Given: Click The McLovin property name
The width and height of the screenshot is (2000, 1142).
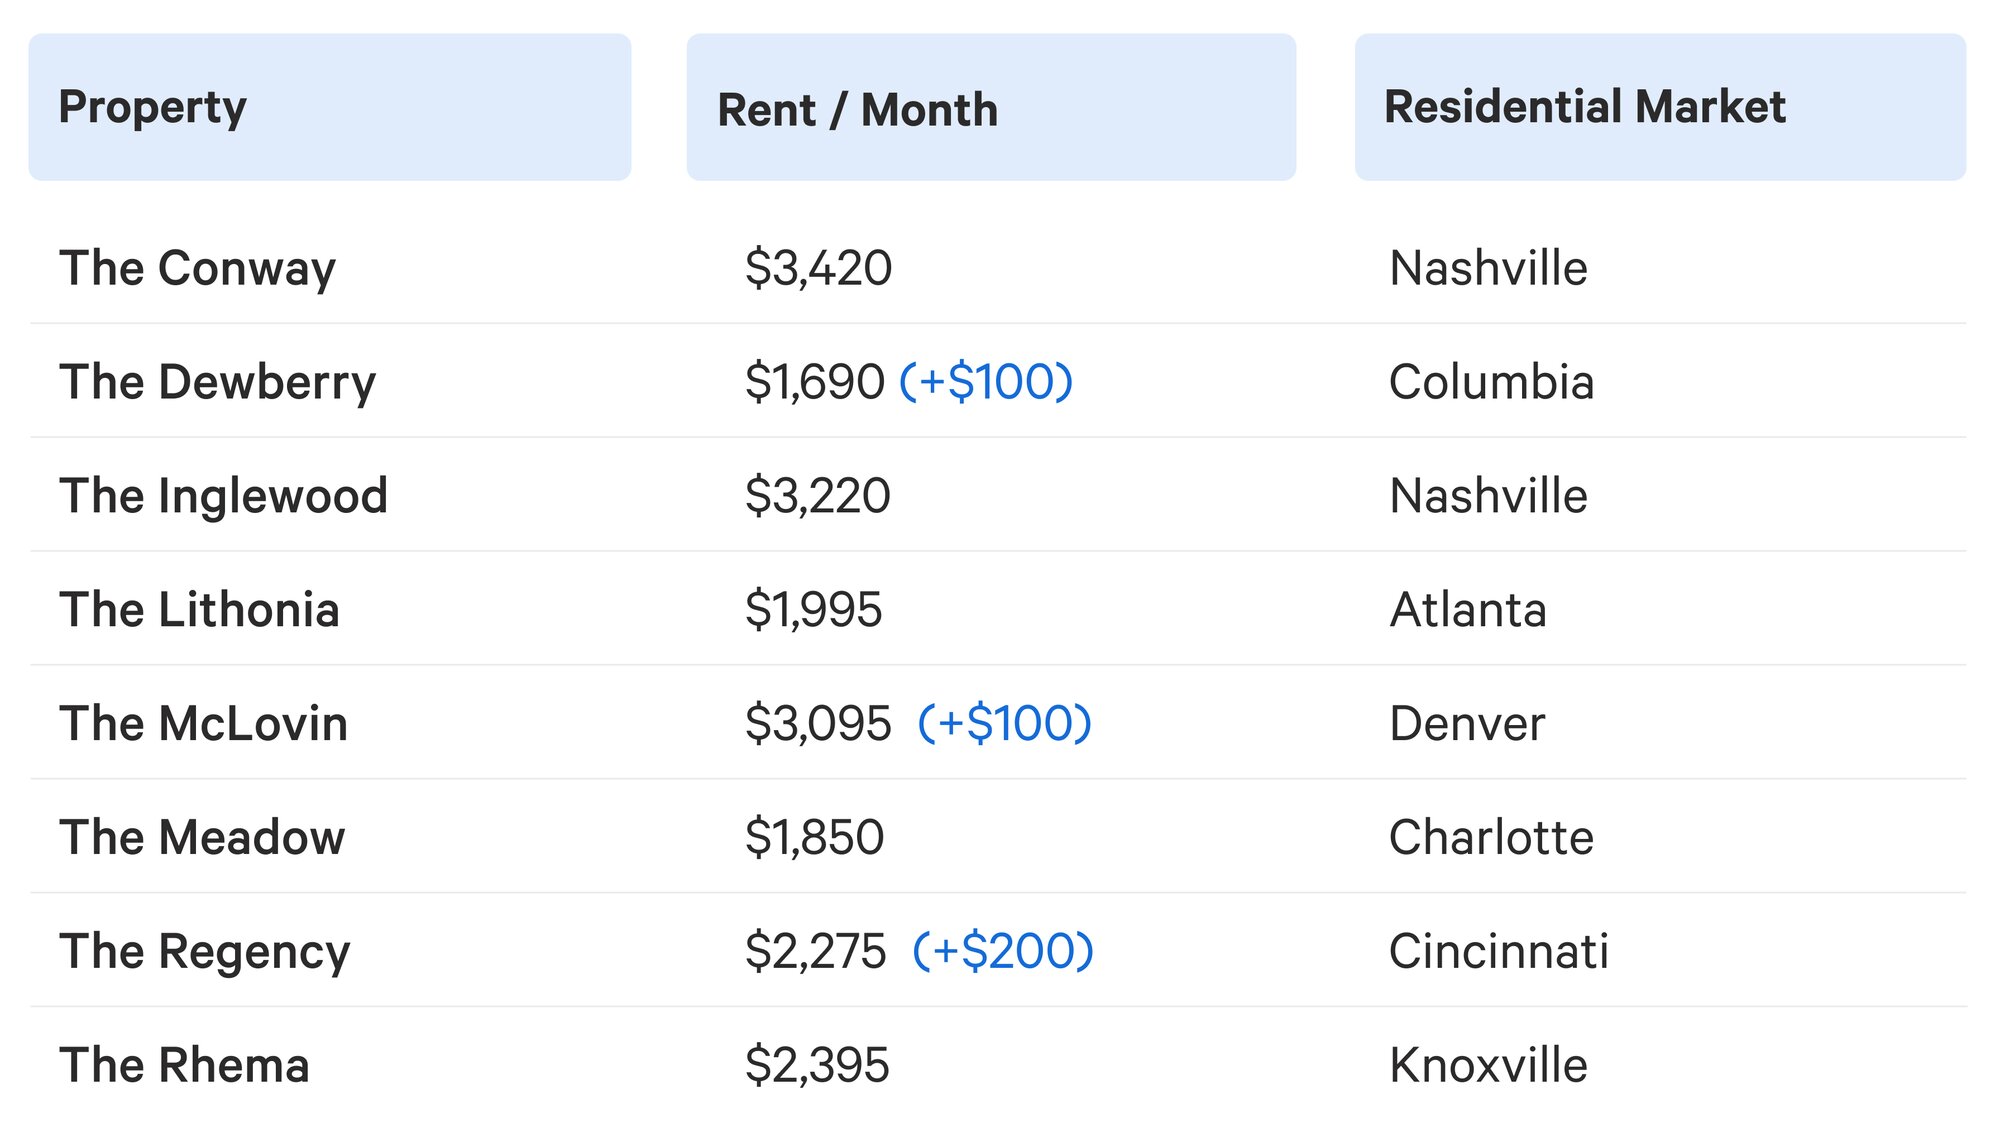Looking at the screenshot, I should coord(204,723).
